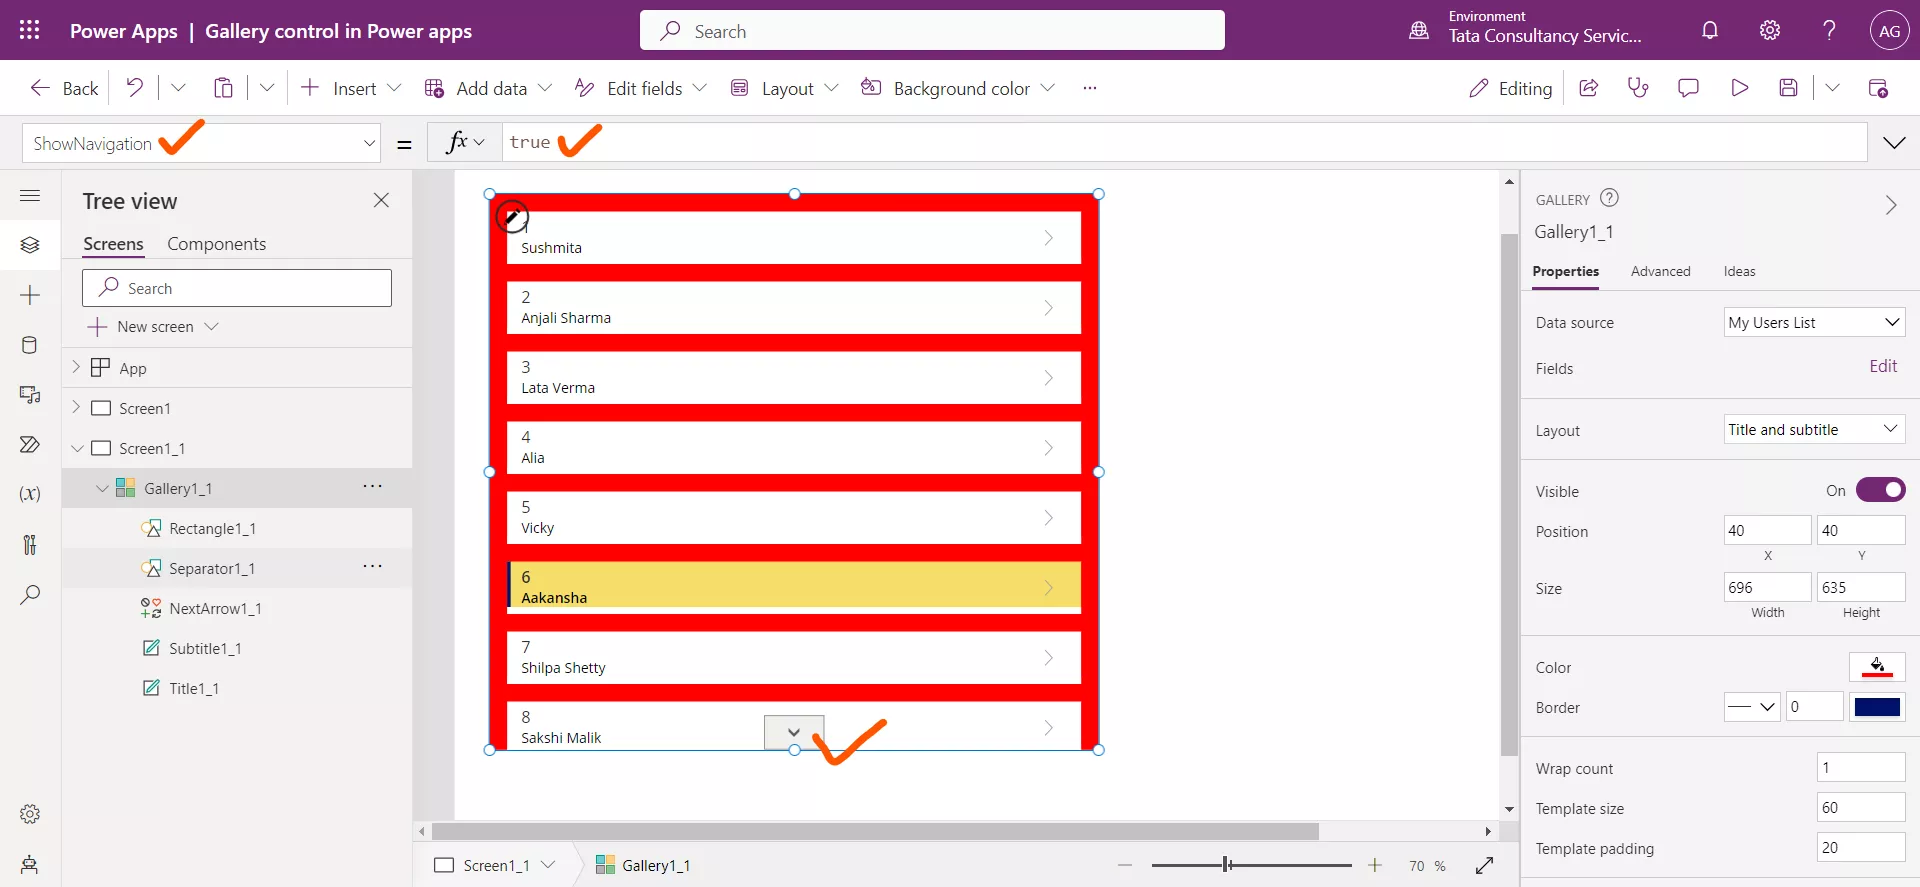This screenshot has height=887, width=1920.
Task: Open the Color fill picker
Action: pyautogui.click(x=1877, y=667)
